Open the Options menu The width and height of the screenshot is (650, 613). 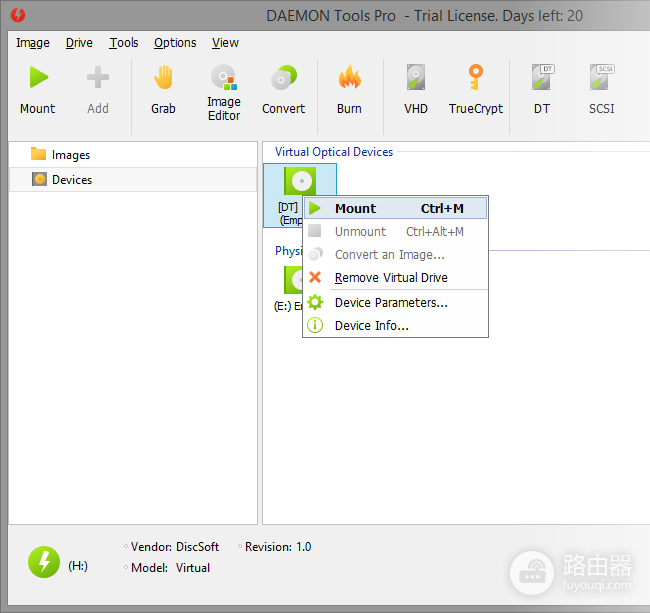(175, 43)
